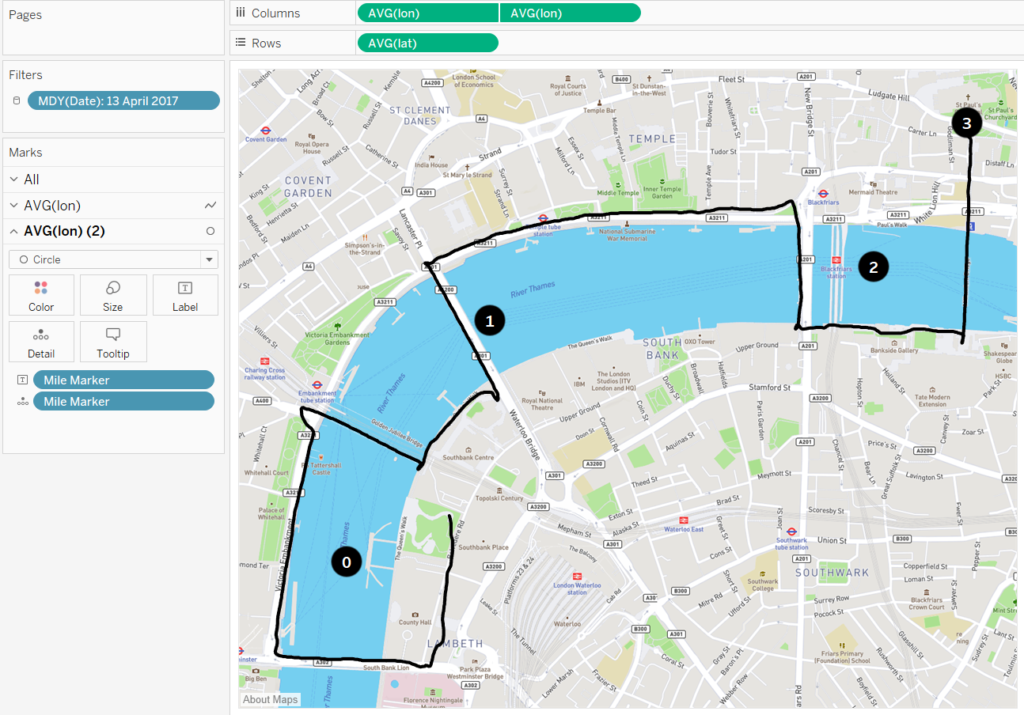The height and width of the screenshot is (715, 1024).
Task: Click the Tate Modern Extension label
Action: [x=933, y=400]
